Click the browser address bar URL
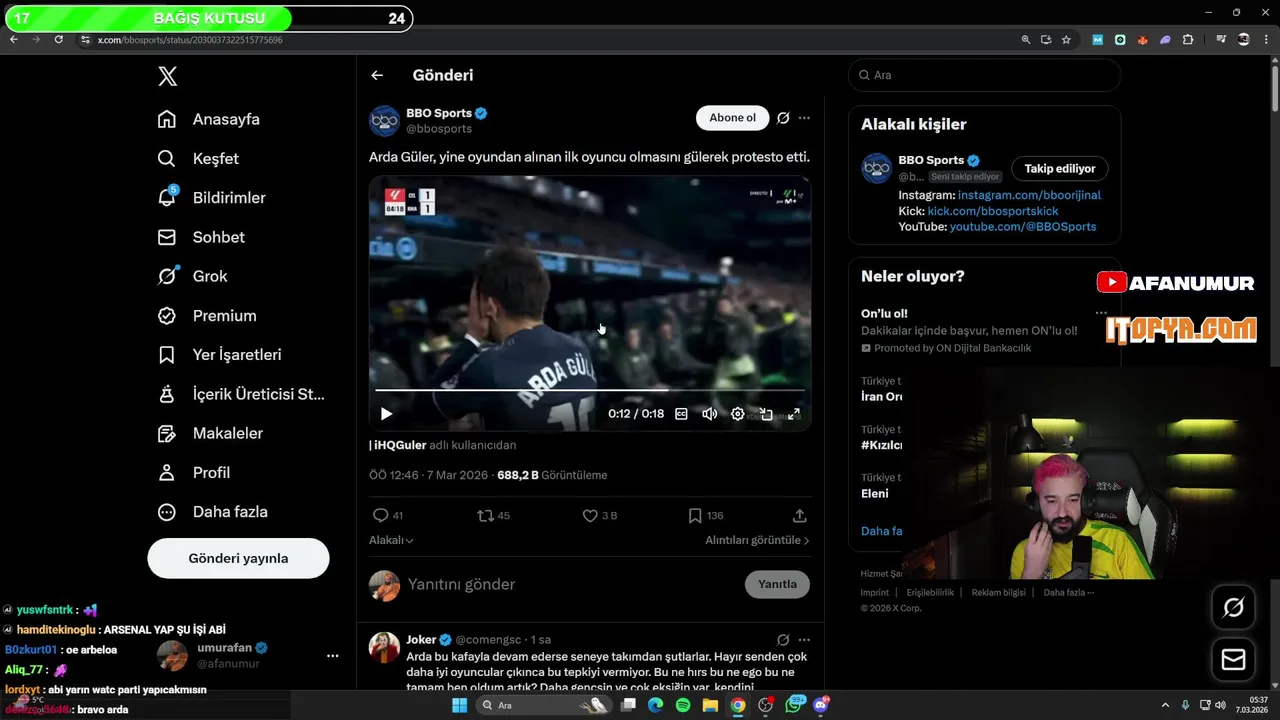Viewport: 1280px width, 720px height. 190,40
